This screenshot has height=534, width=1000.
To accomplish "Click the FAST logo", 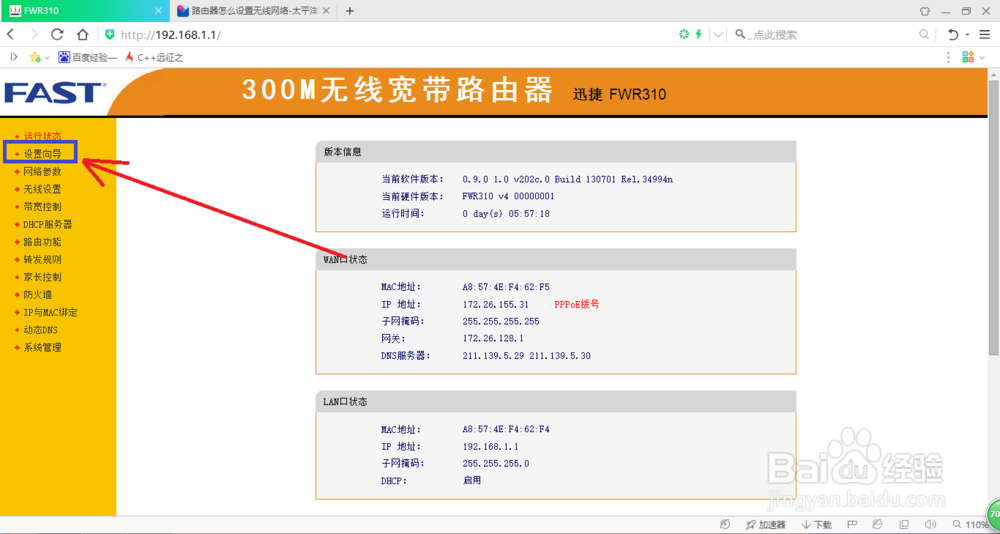I will 55,93.
